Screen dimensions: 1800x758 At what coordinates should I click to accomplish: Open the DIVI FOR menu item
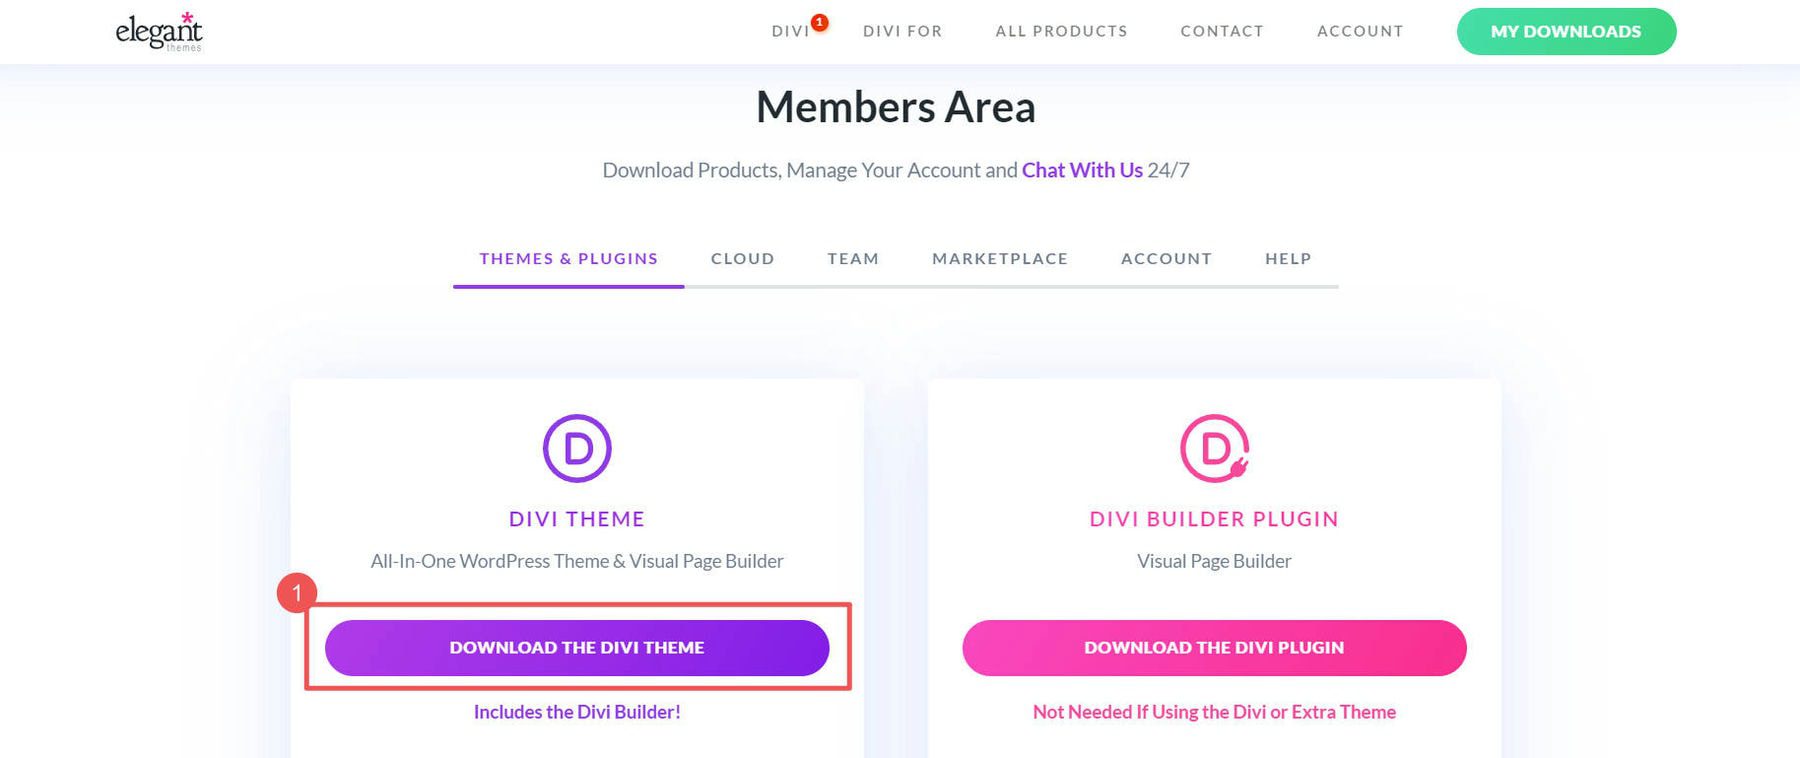tap(902, 31)
